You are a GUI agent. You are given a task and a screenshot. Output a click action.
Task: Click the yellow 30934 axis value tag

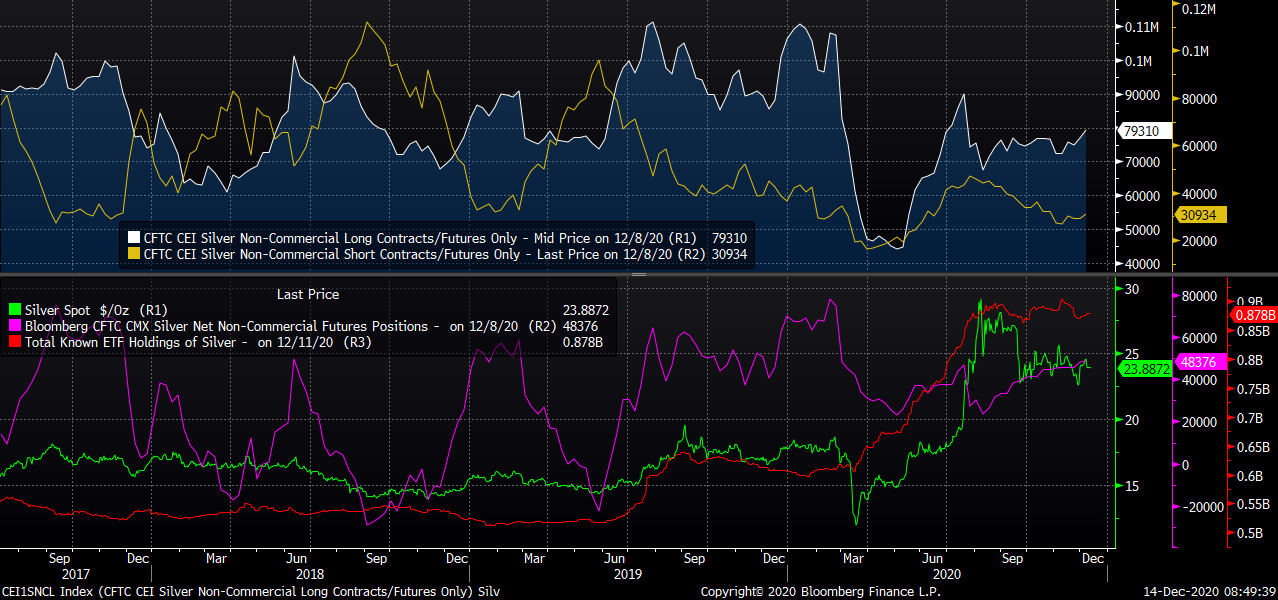[1196, 215]
